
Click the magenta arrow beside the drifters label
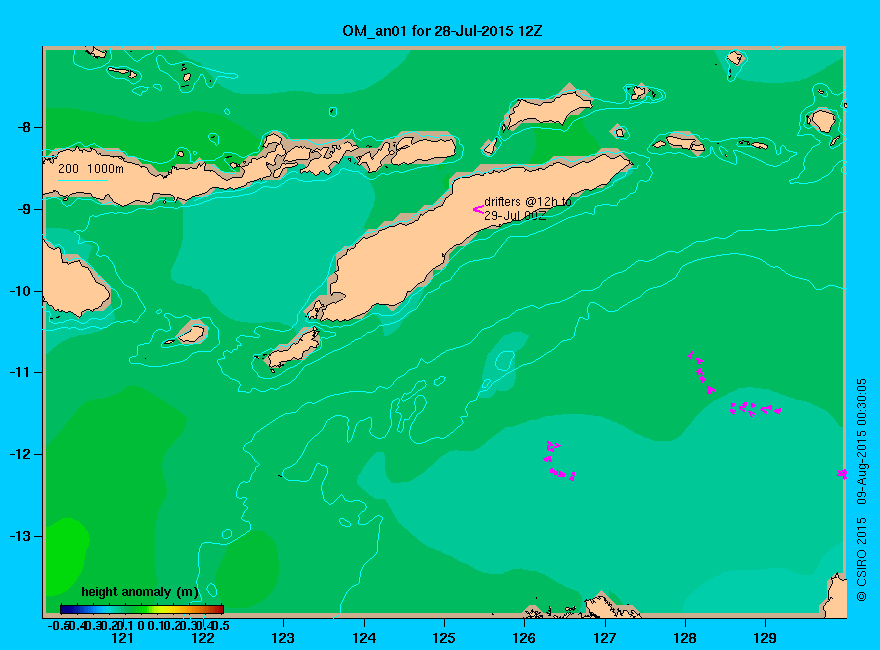(478, 209)
